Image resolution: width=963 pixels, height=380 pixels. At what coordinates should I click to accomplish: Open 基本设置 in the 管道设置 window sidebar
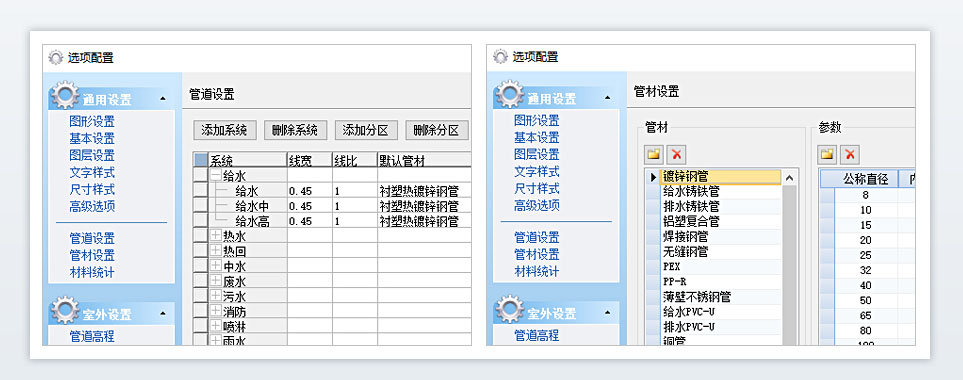[92, 139]
